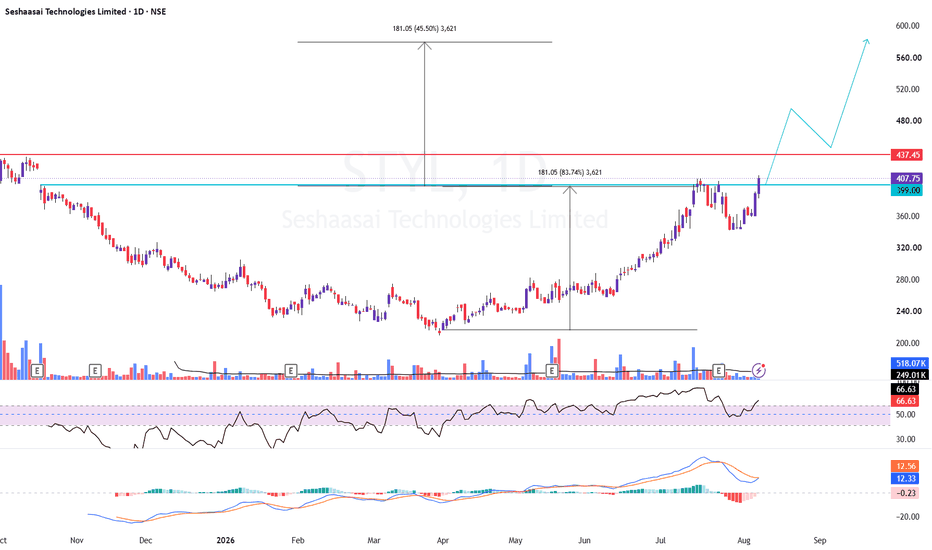Click the Apr label on time axis
This screenshot has height=550, width=932.
pos(442,540)
